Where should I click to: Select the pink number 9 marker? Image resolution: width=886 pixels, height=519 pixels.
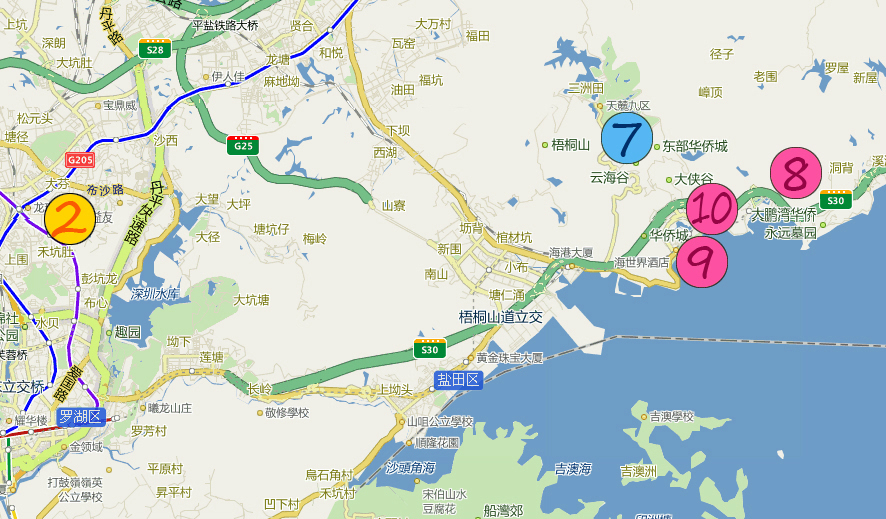(x=701, y=261)
